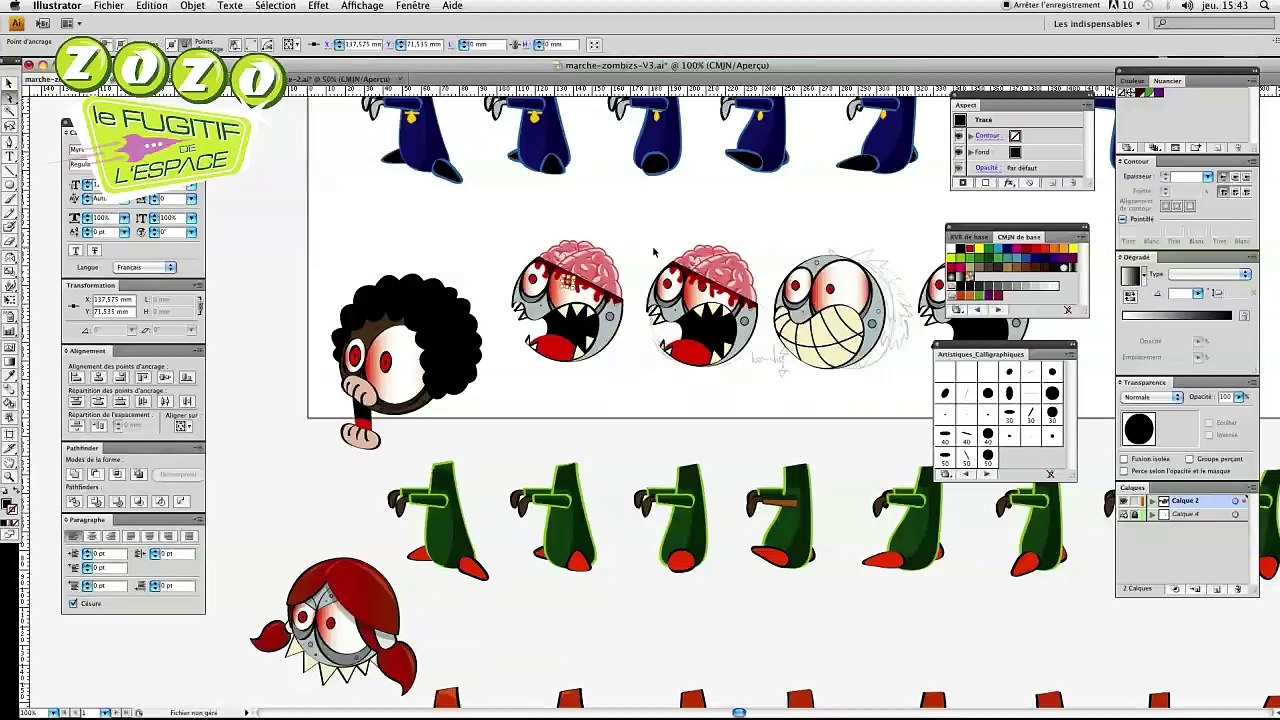Expand the Contour row in Aspect panel
Screen dimensions: 1280x720
[x=971, y=136]
